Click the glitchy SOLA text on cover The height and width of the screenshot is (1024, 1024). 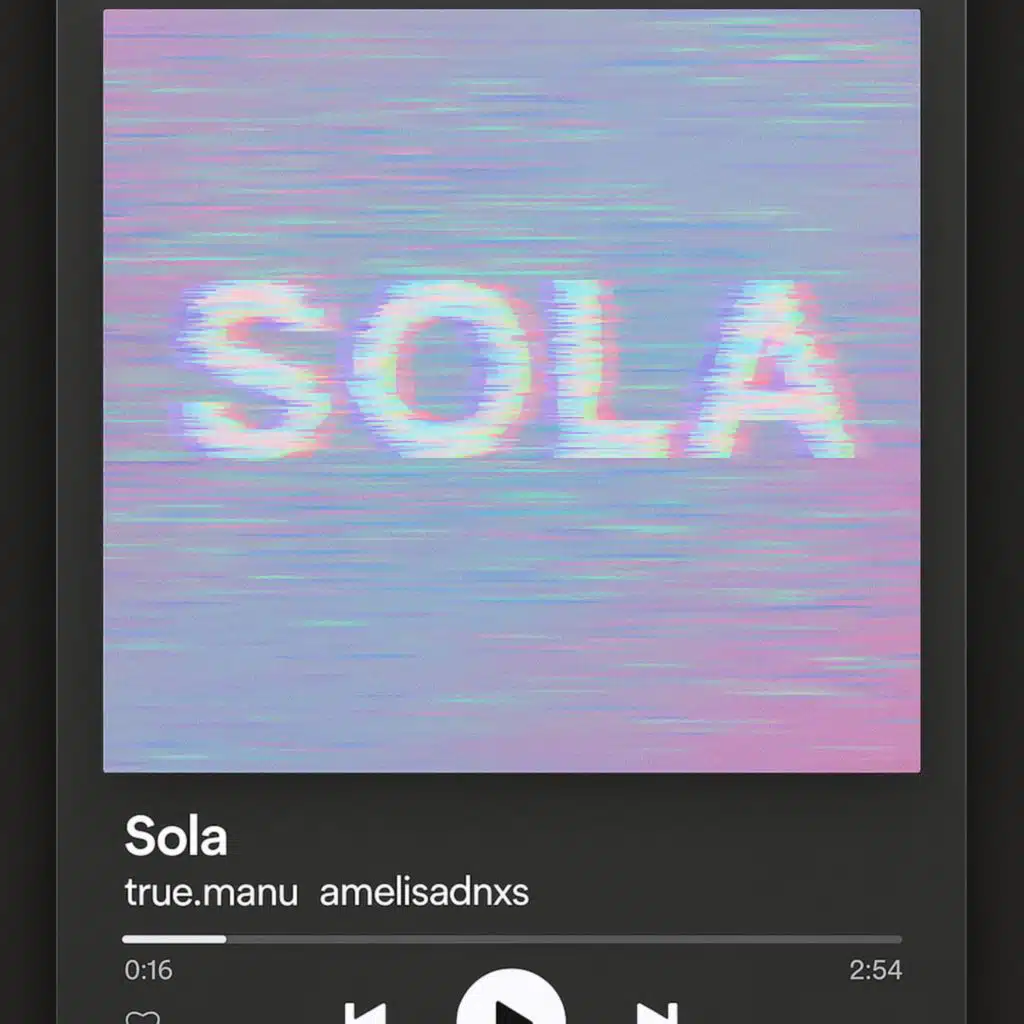click(x=517, y=370)
